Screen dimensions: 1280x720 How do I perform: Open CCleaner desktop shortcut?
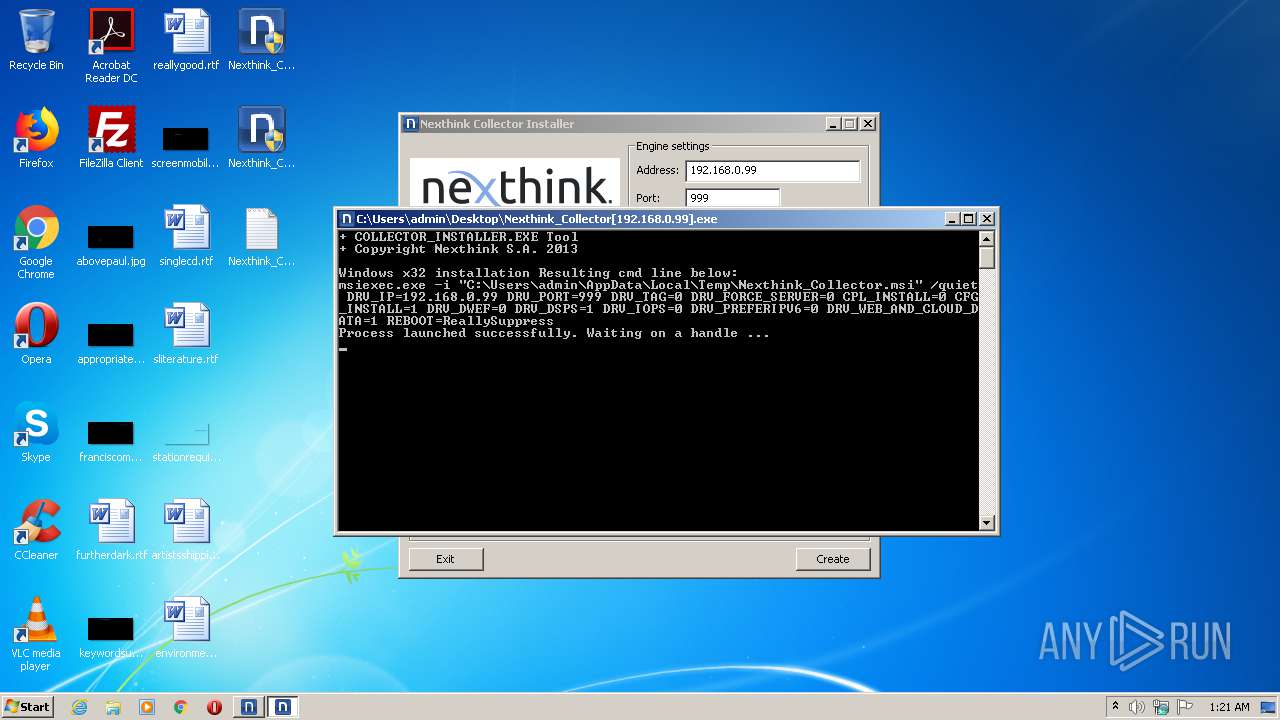pyautogui.click(x=36, y=530)
